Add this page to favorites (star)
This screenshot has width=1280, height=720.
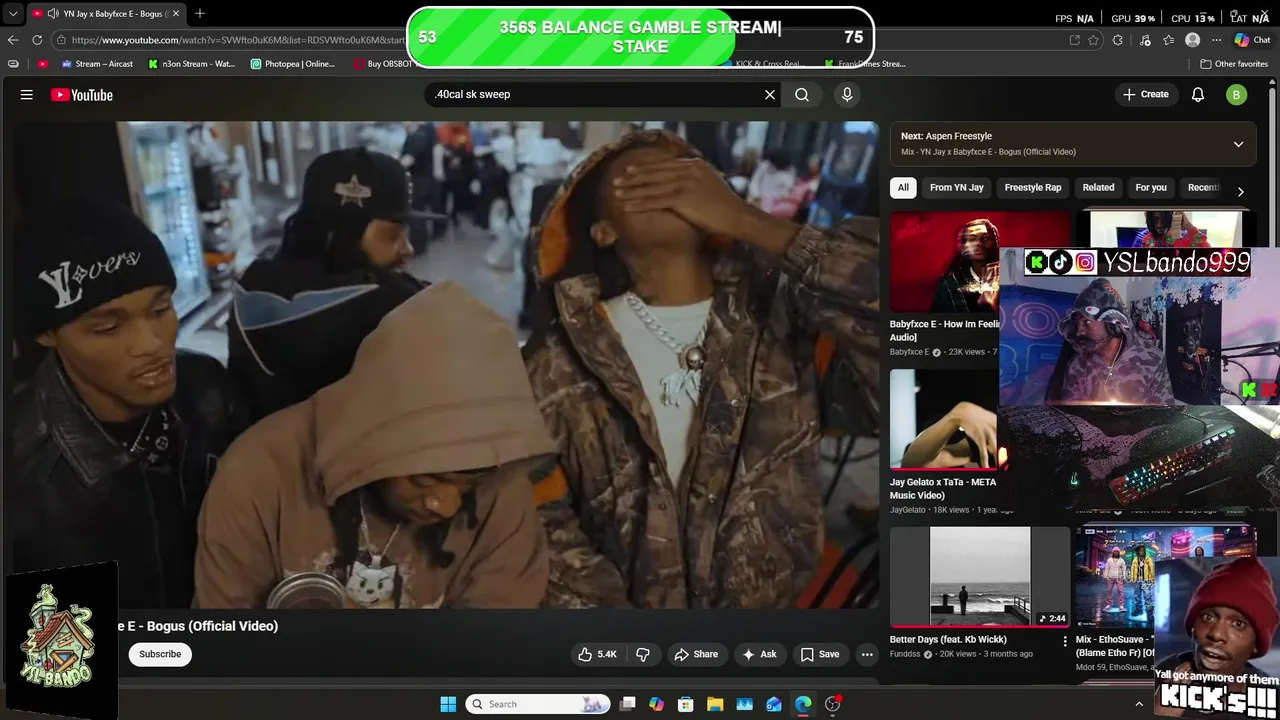click(1094, 40)
